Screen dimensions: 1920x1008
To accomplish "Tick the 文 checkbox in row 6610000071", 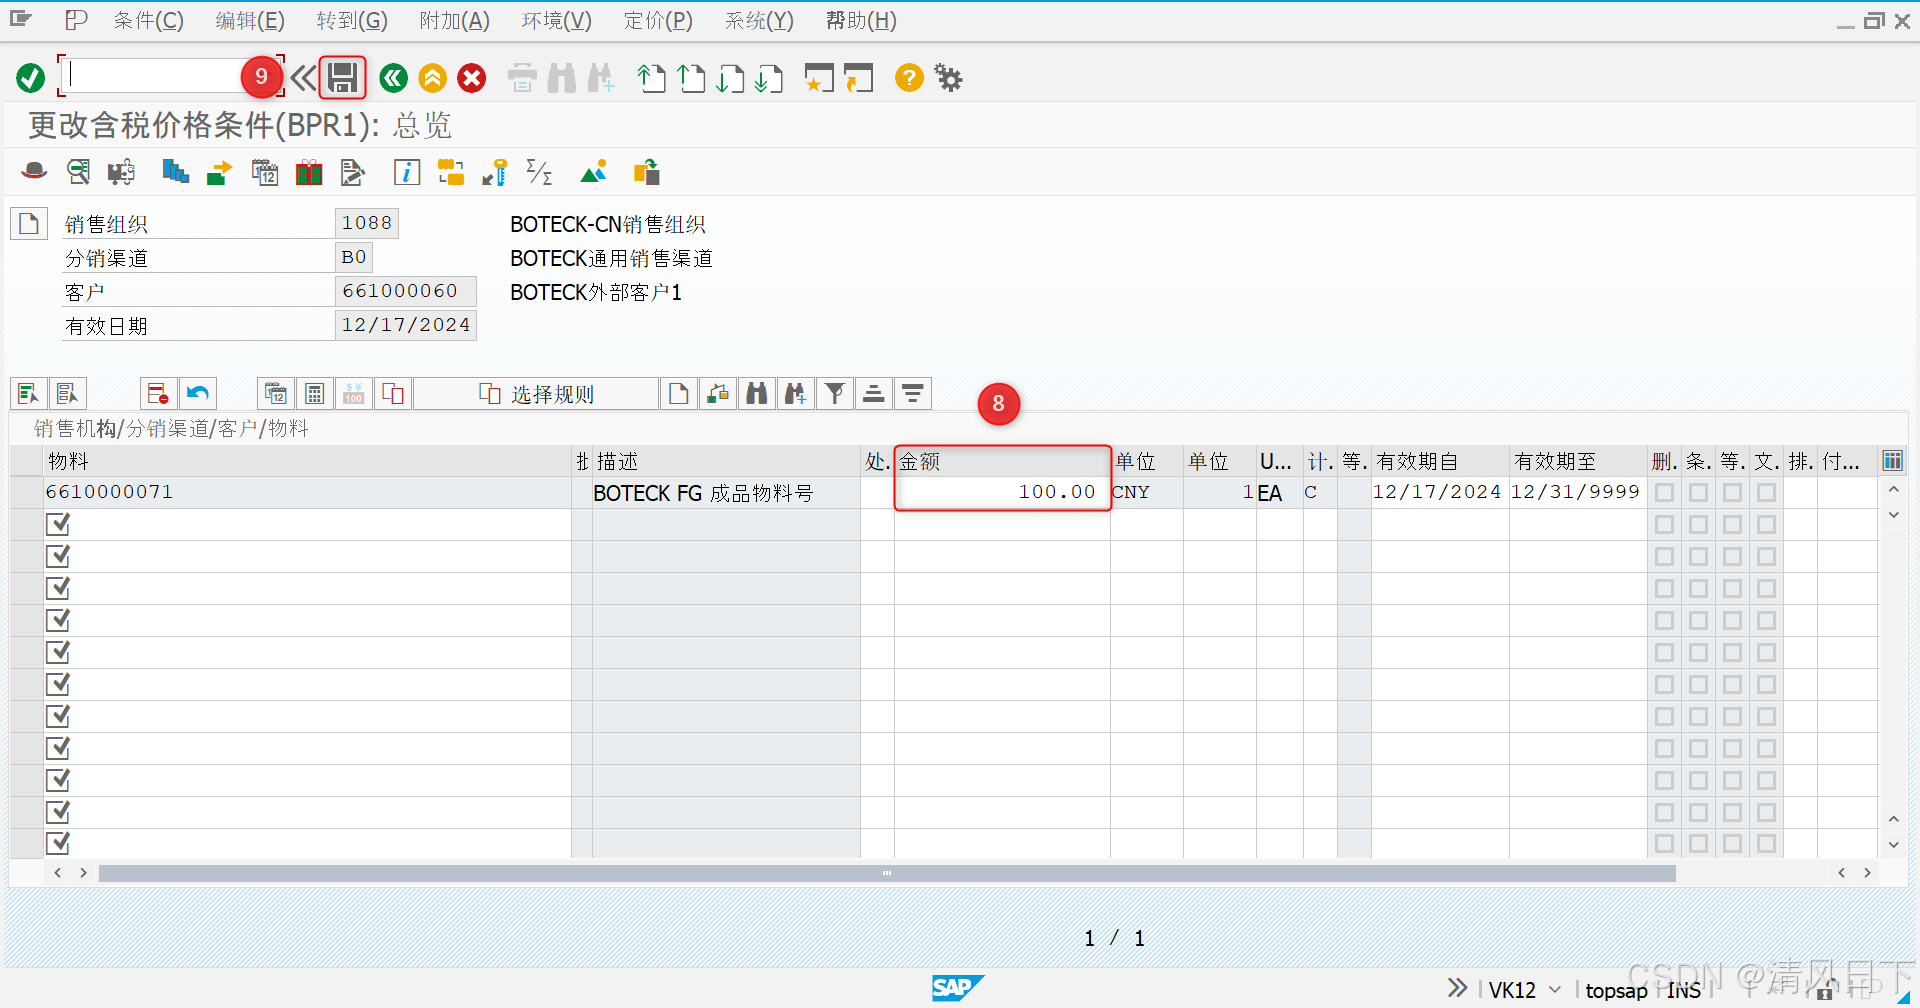I will pyautogui.click(x=1766, y=492).
